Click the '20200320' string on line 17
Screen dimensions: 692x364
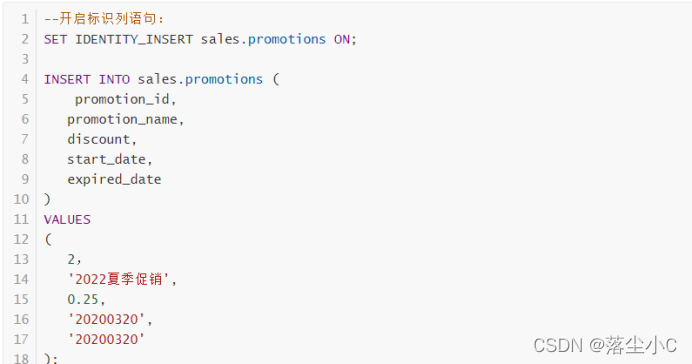point(106,339)
